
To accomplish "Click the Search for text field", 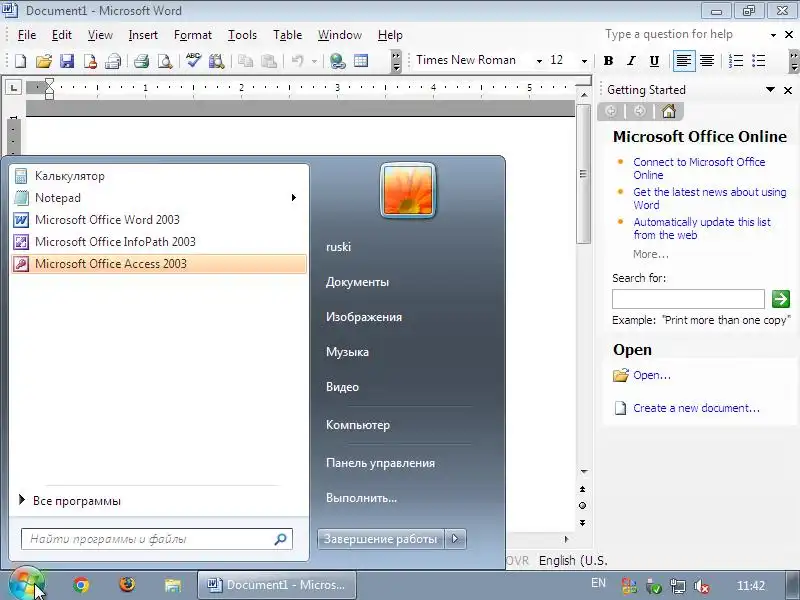I will 688,299.
